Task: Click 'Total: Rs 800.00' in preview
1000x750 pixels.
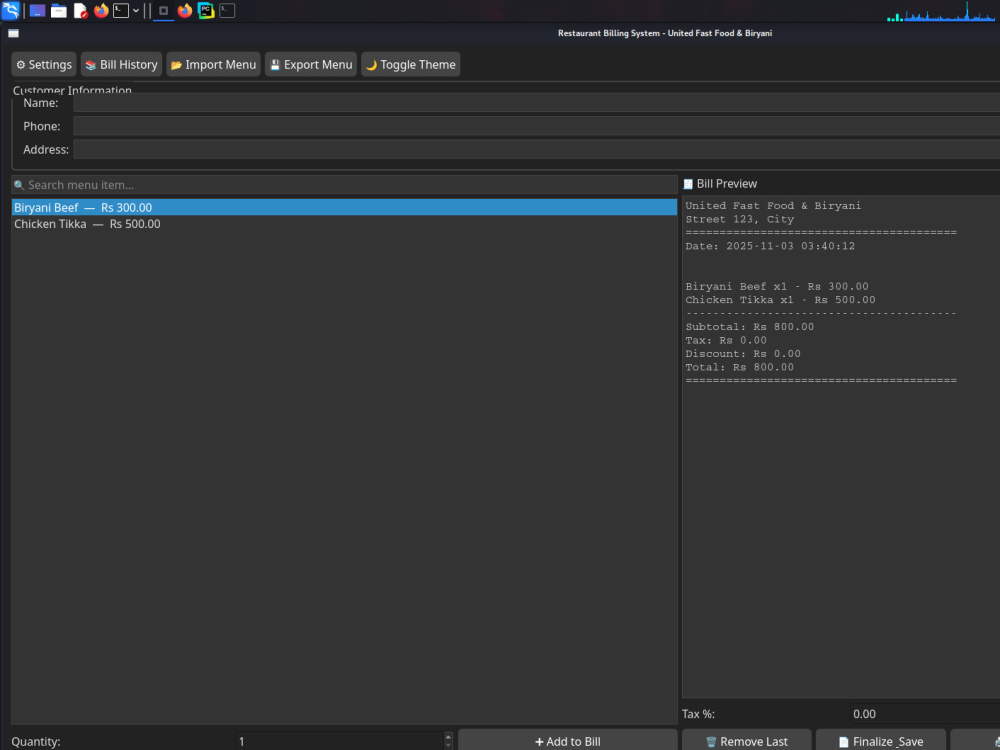Action: tap(739, 367)
